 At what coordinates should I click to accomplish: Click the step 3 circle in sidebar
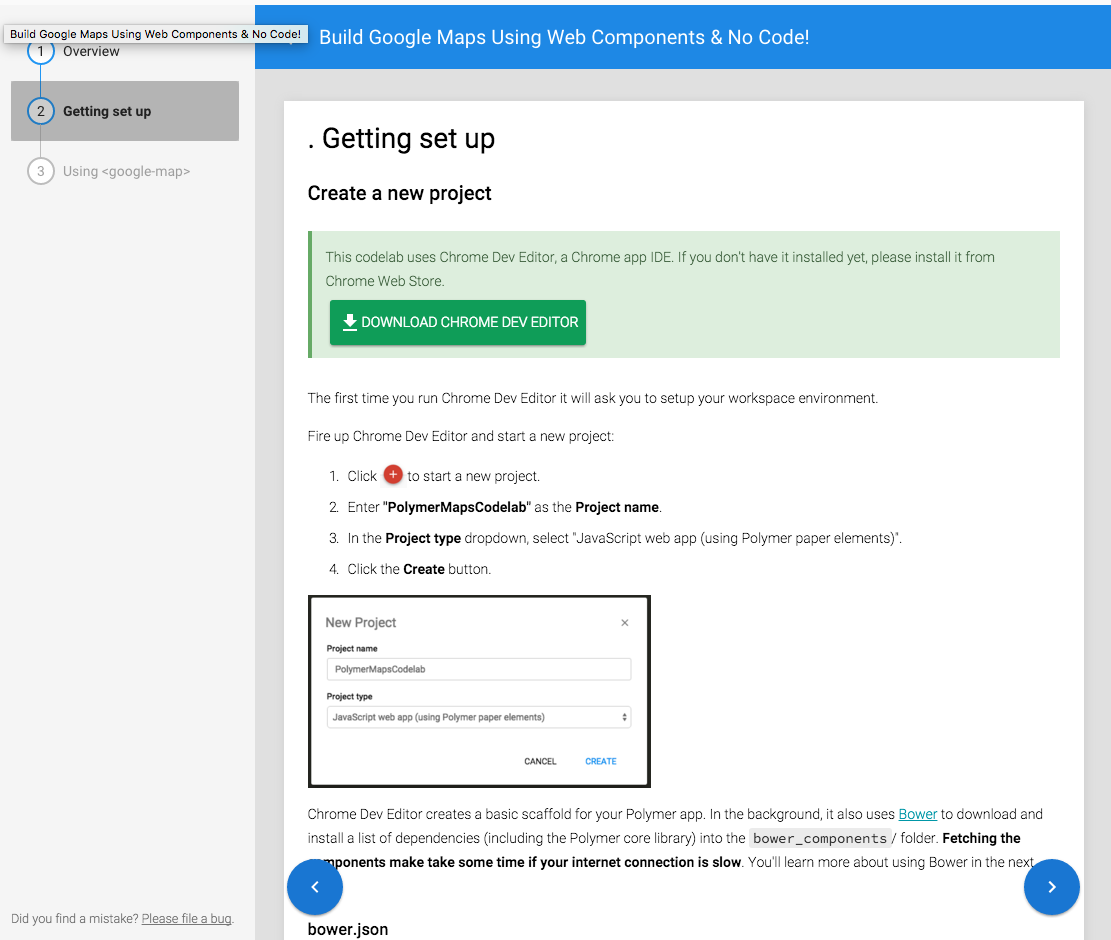40,171
